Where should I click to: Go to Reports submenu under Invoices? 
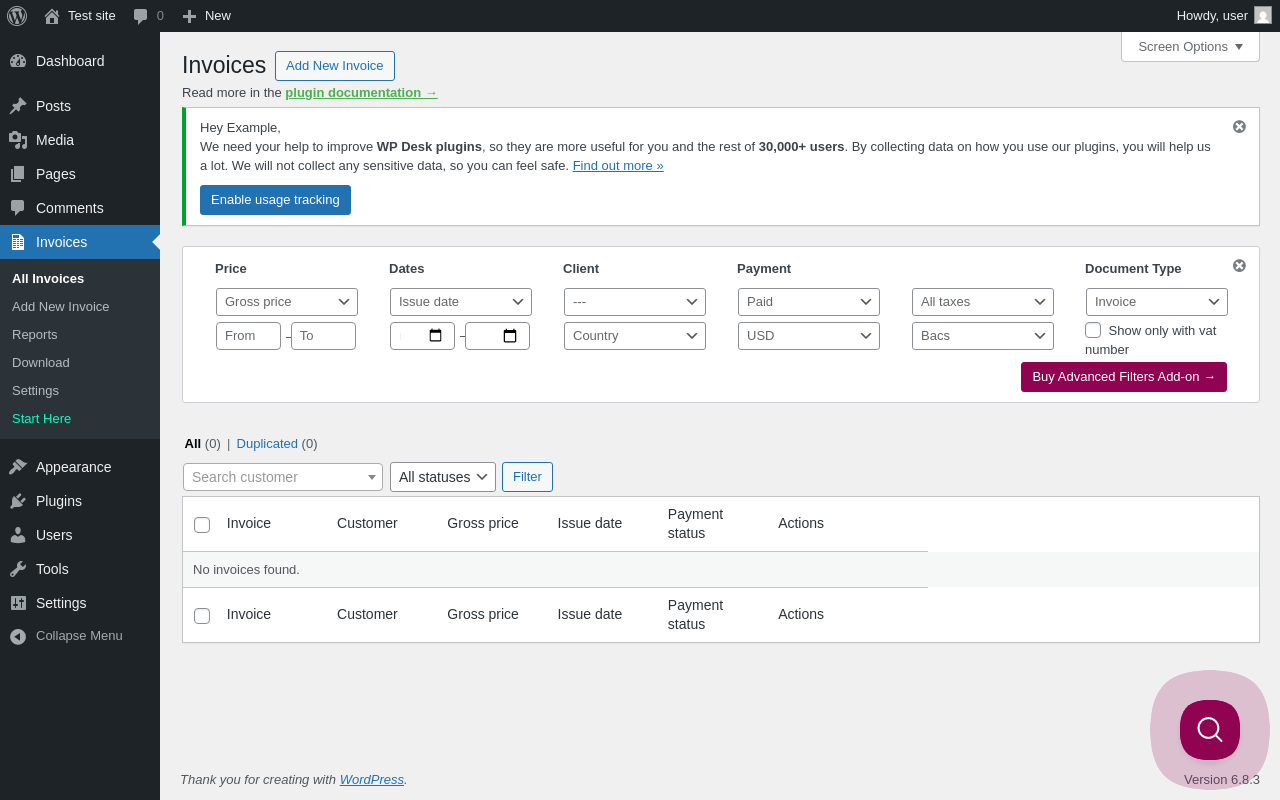tap(35, 335)
